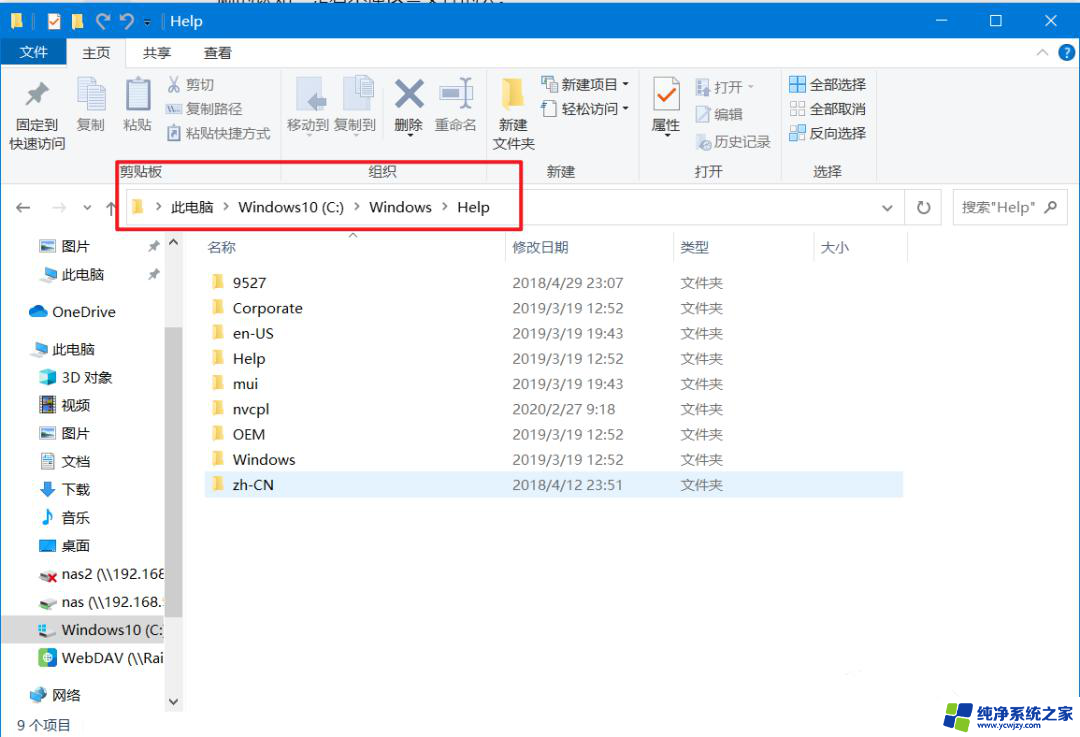1080x737 pixels.
Task: Click the Select All icon
Action: (797, 85)
